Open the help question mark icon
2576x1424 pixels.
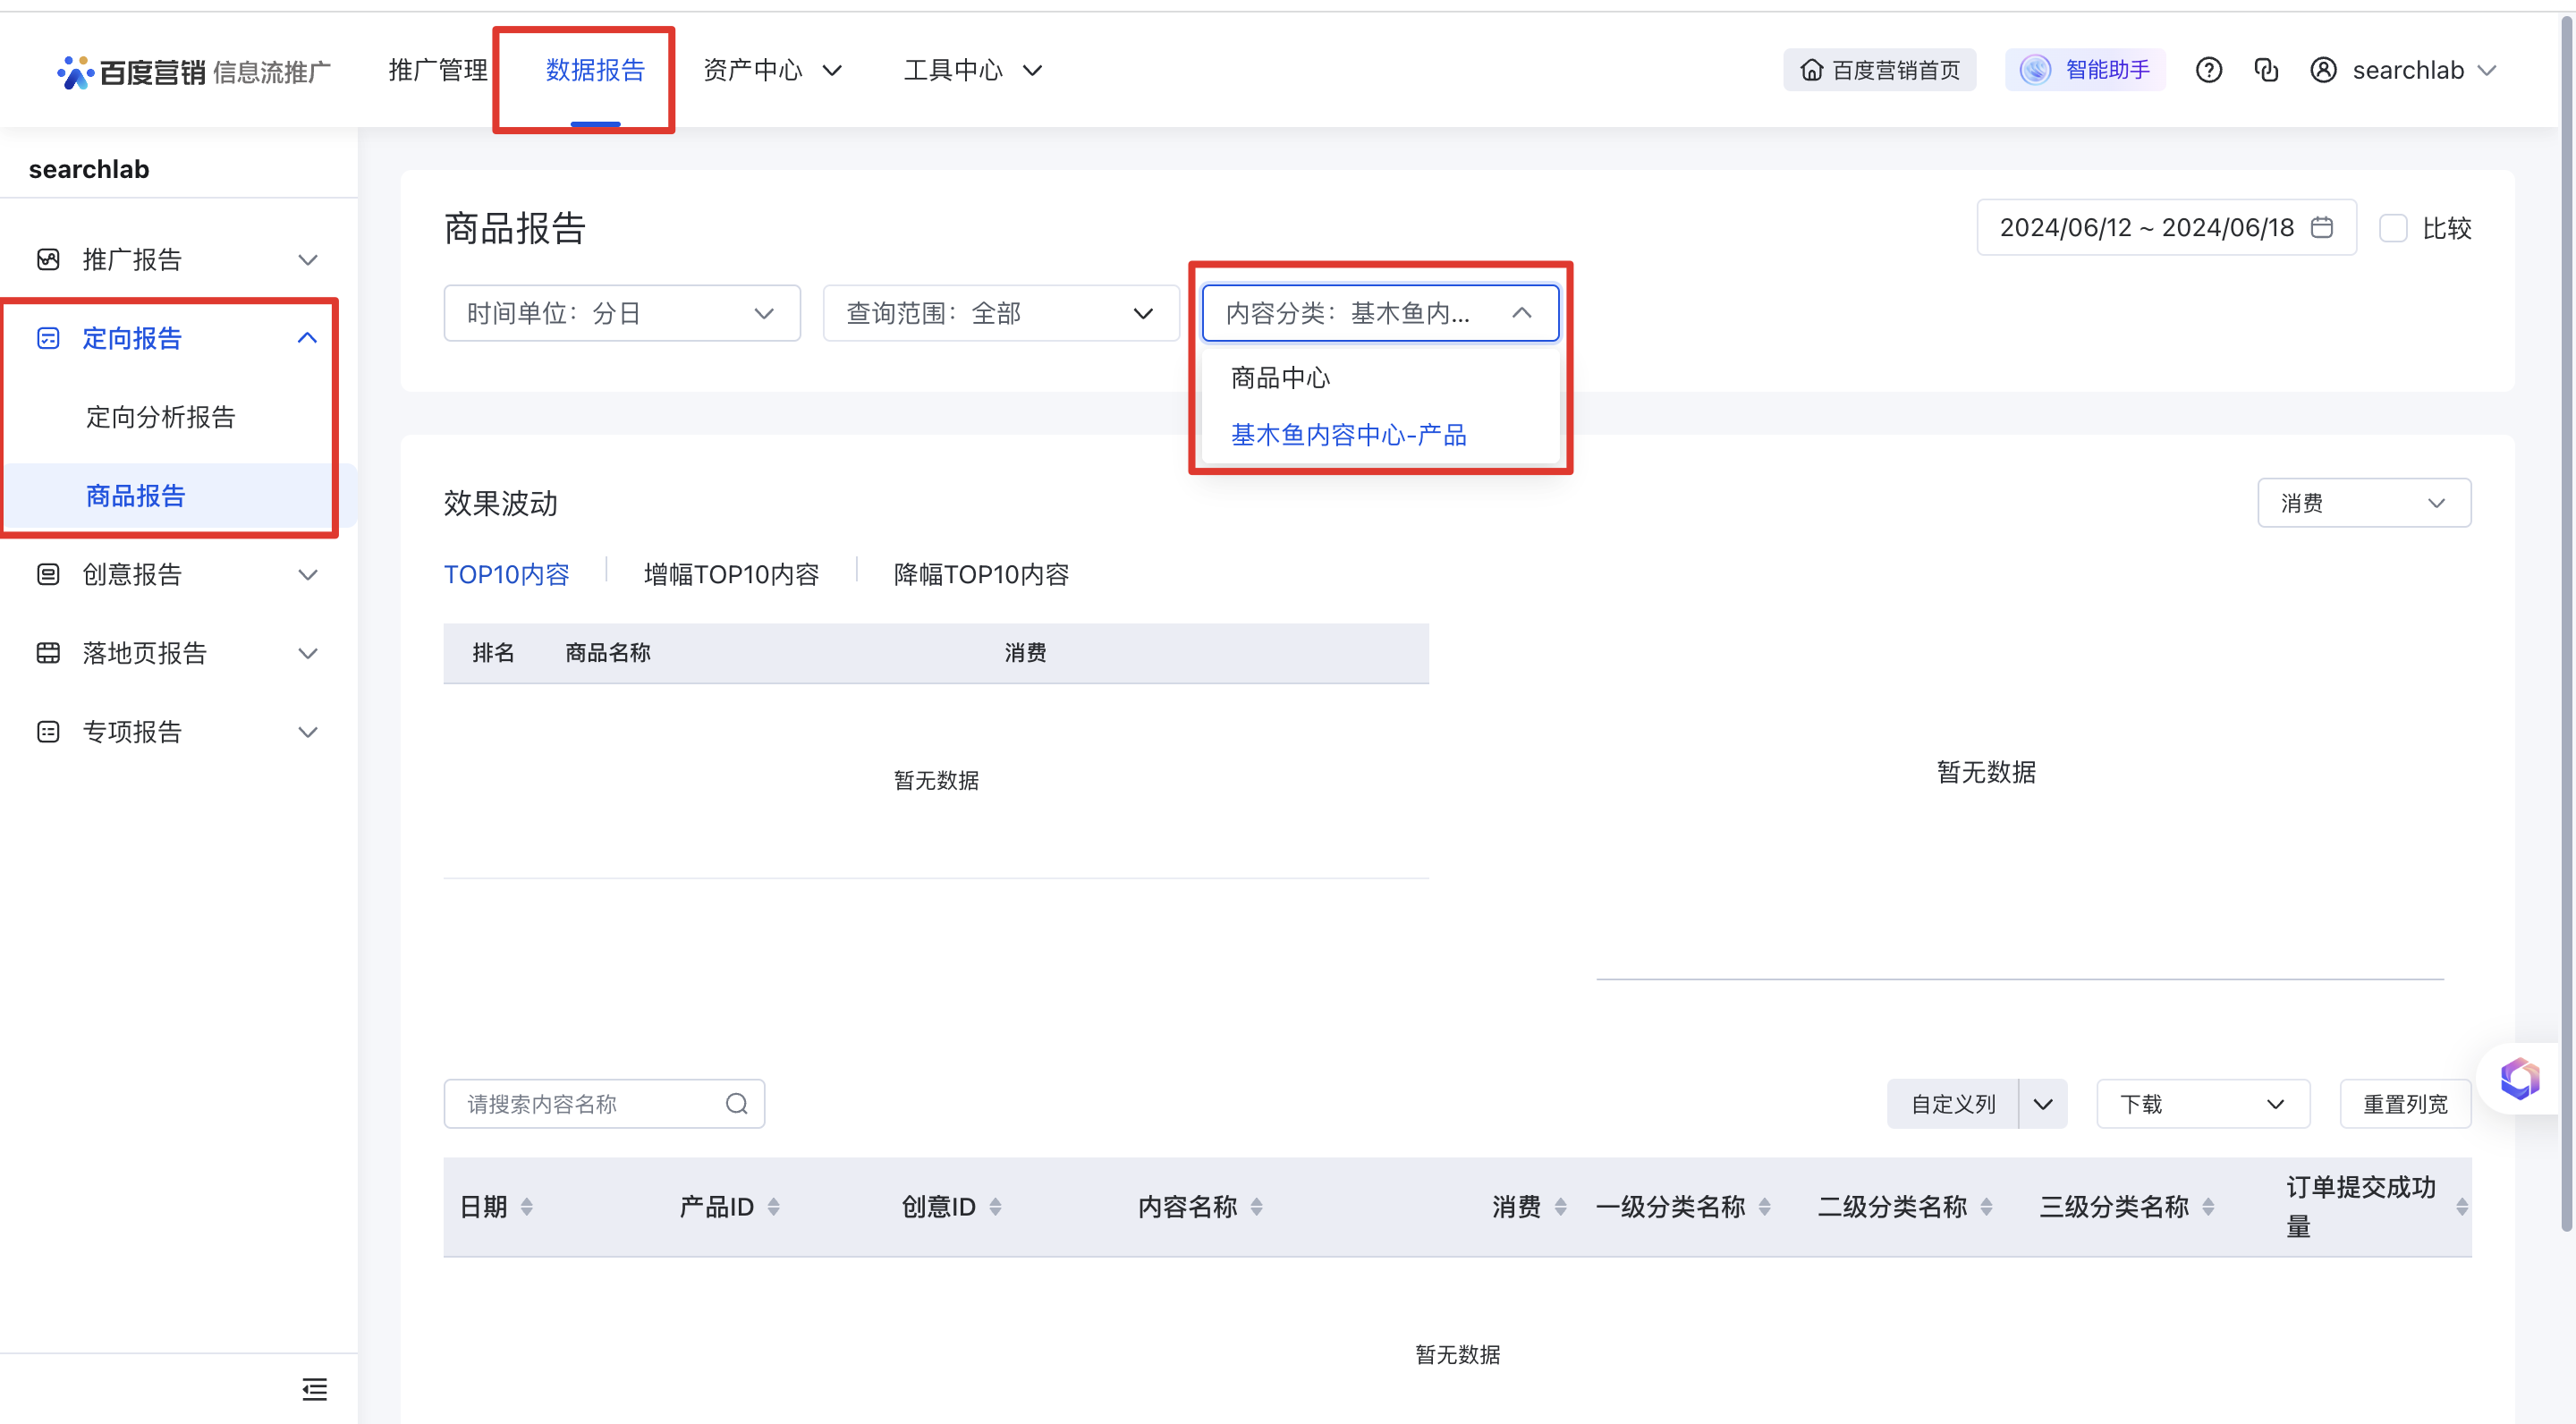click(2209, 70)
